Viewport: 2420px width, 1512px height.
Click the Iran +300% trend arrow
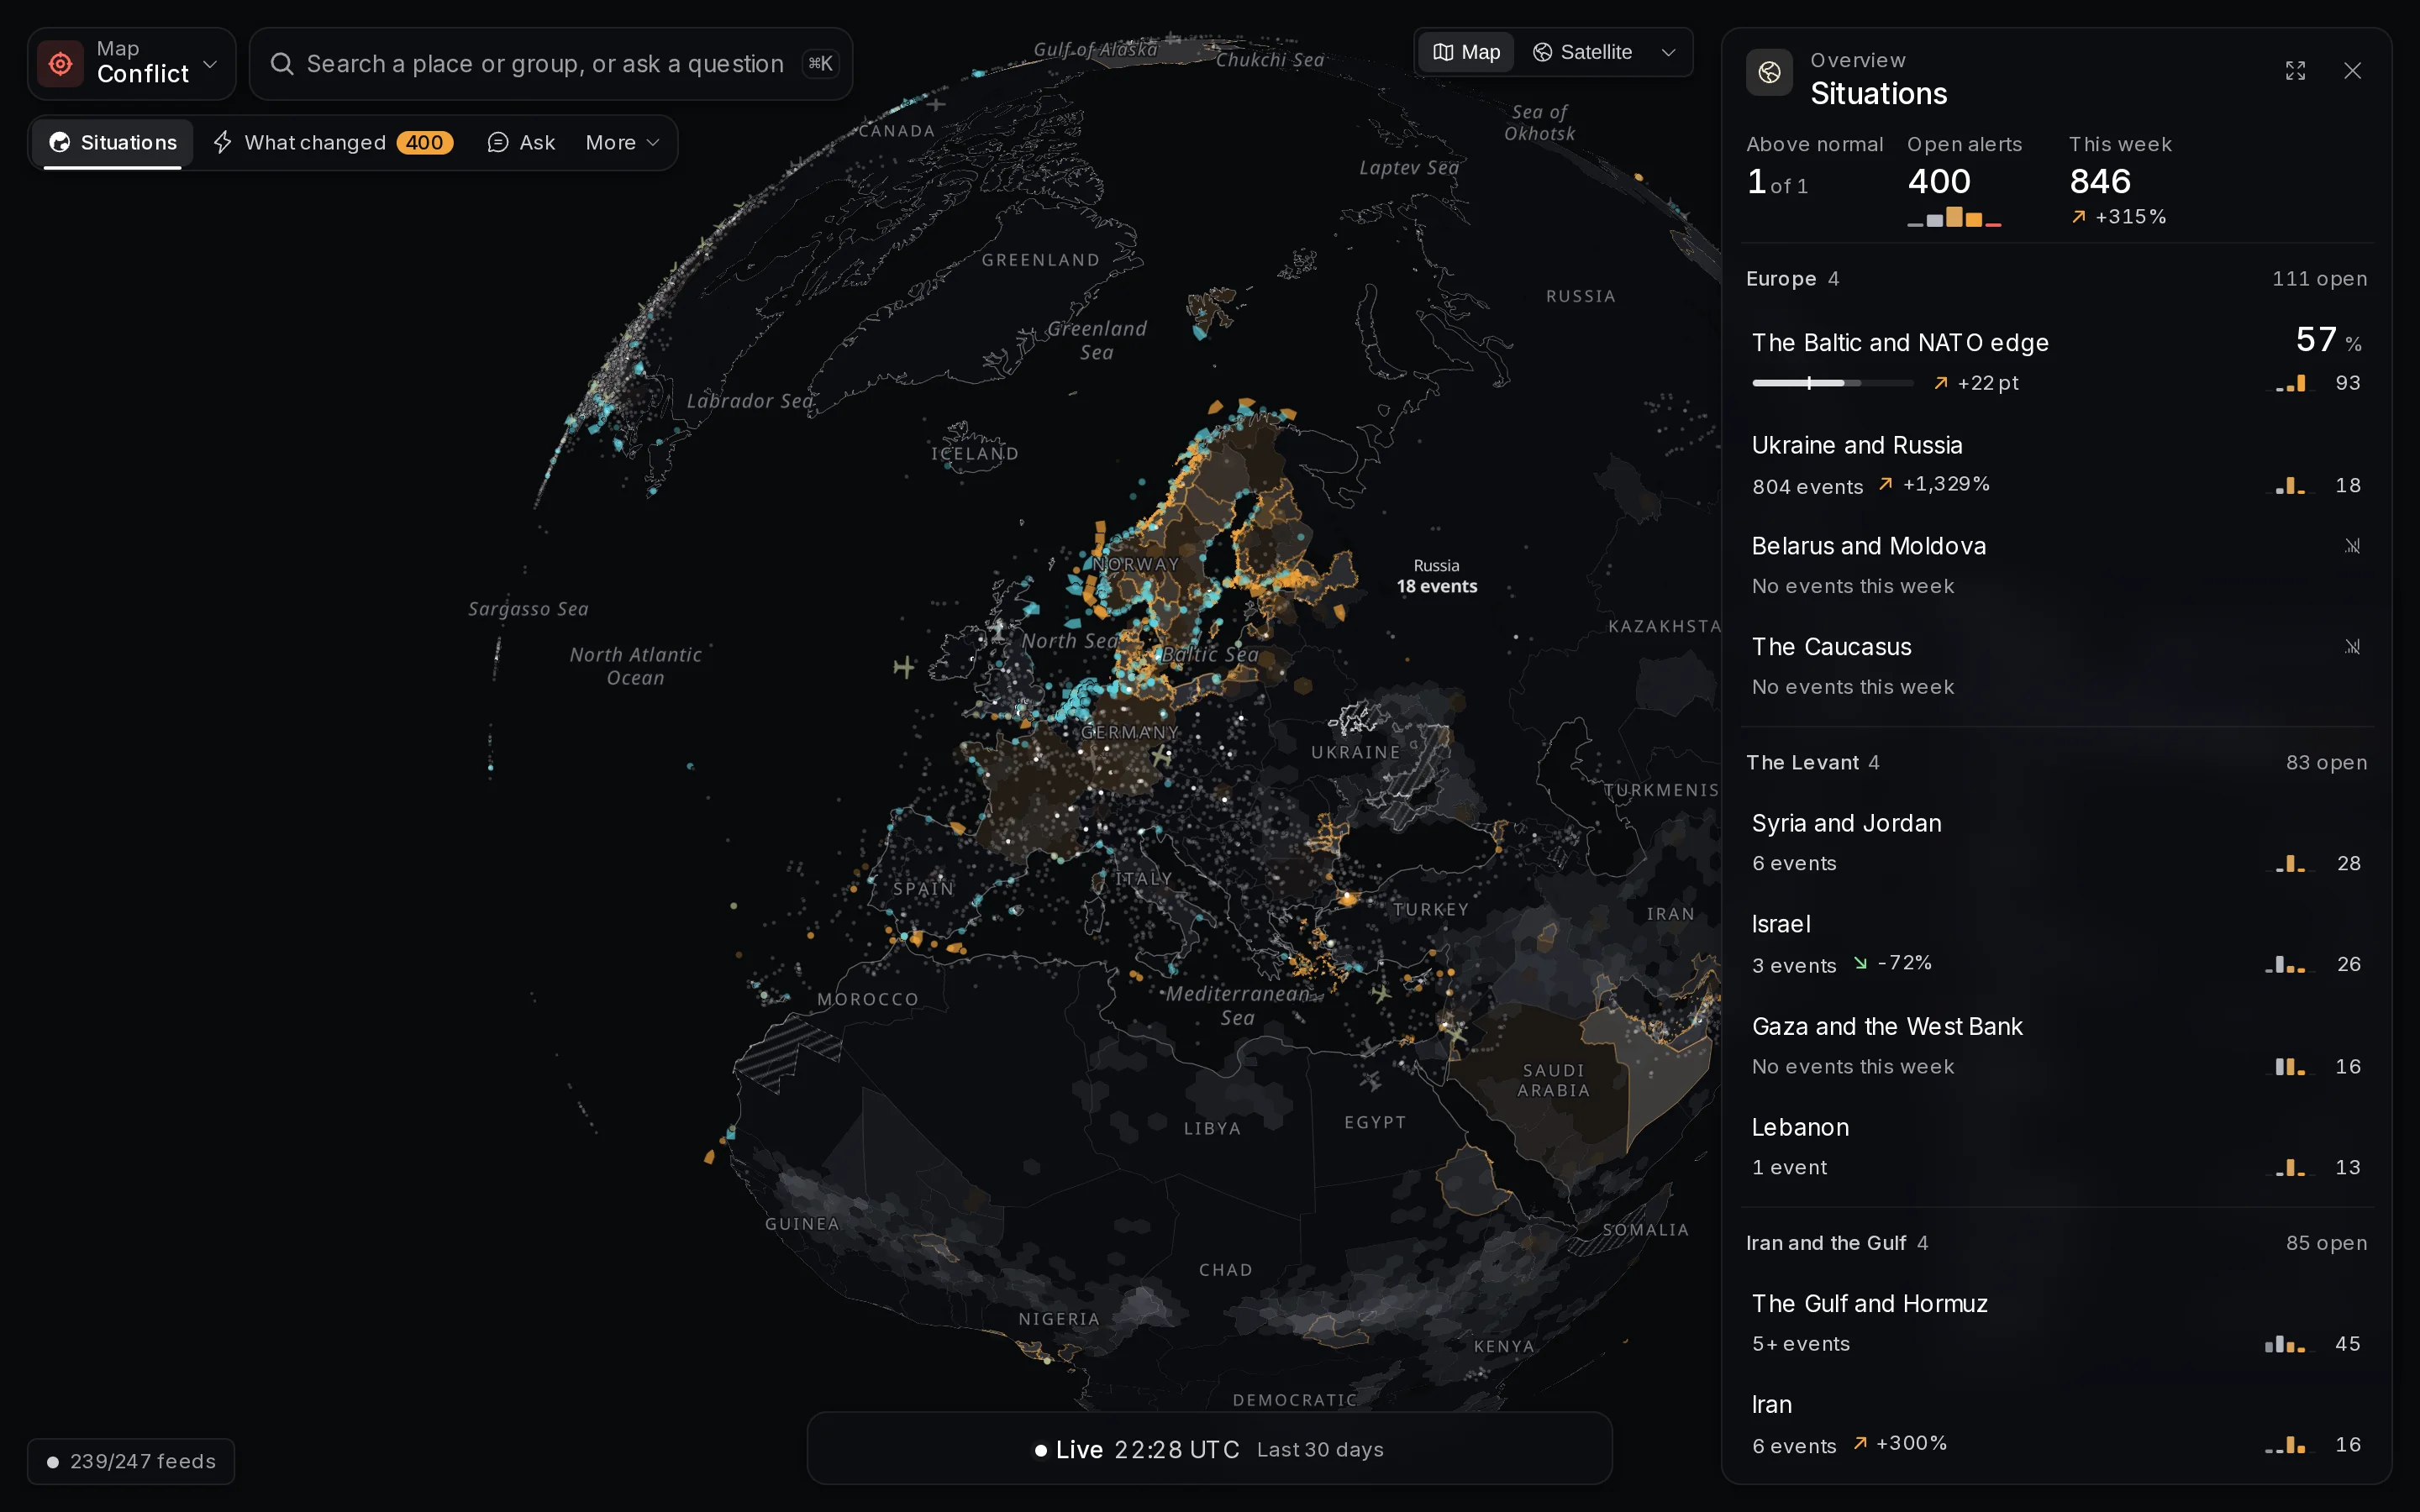[1860, 1443]
